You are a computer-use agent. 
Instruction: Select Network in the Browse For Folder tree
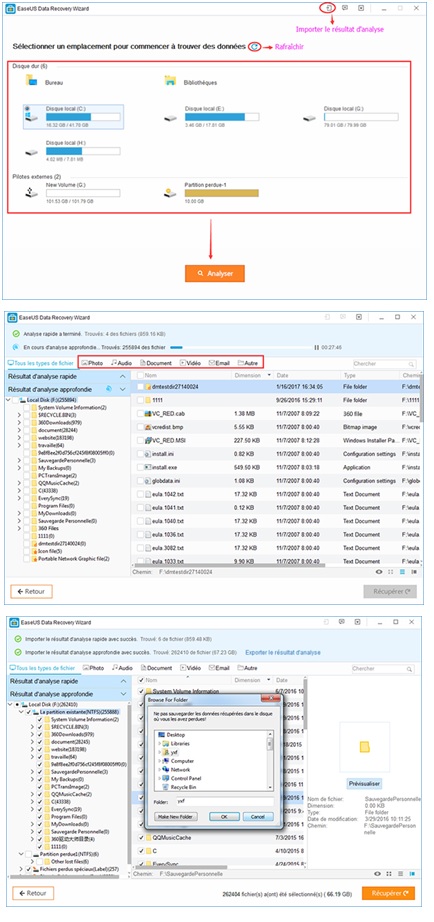click(176, 769)
